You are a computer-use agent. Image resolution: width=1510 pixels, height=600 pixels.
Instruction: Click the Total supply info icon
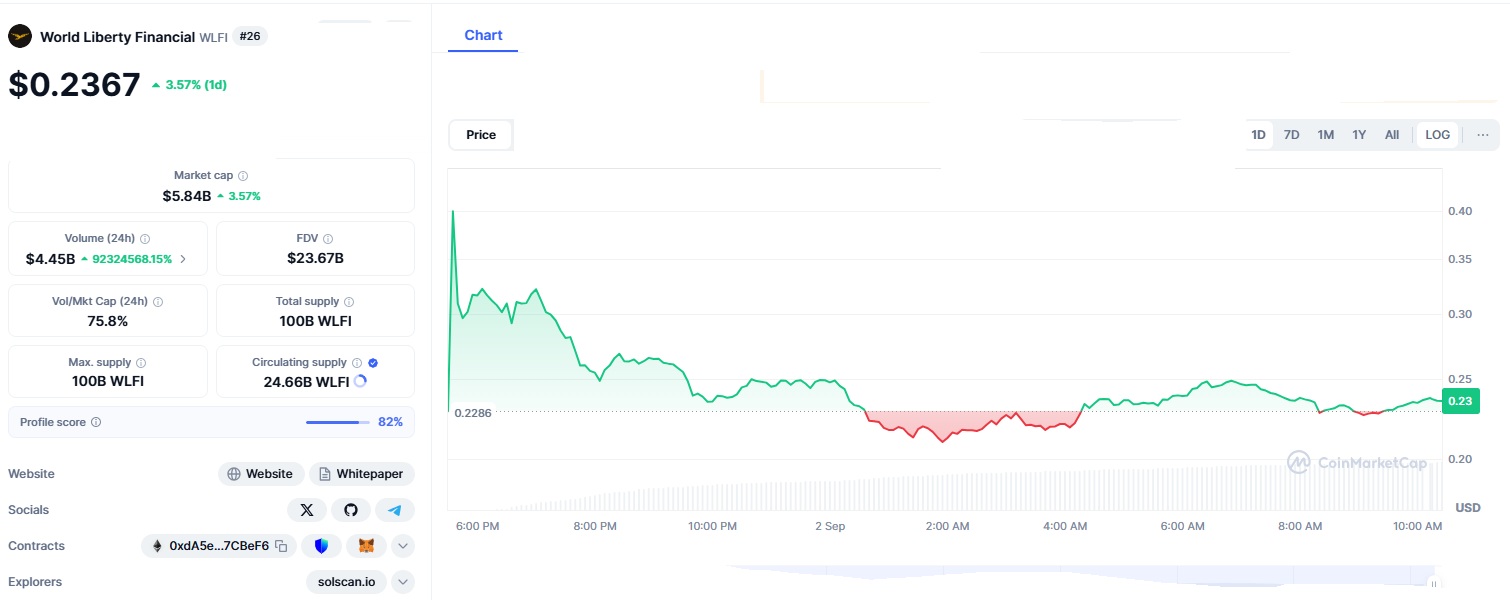[x=349, y=301]
